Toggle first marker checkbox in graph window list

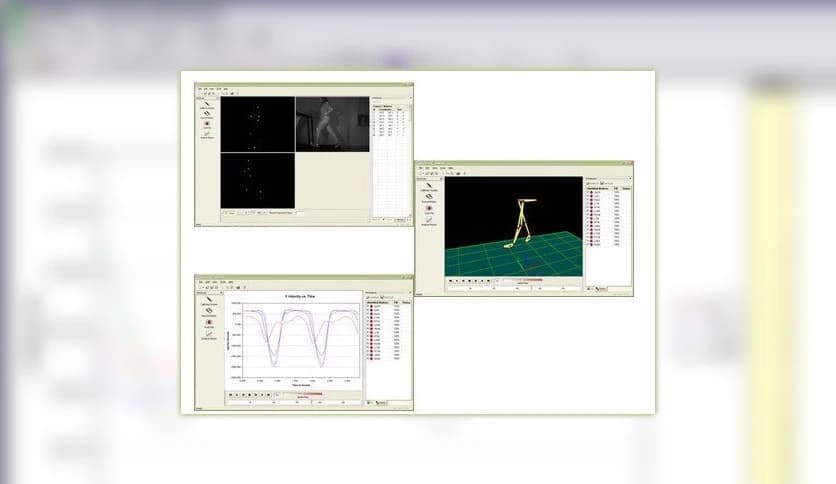pos(368,306)
